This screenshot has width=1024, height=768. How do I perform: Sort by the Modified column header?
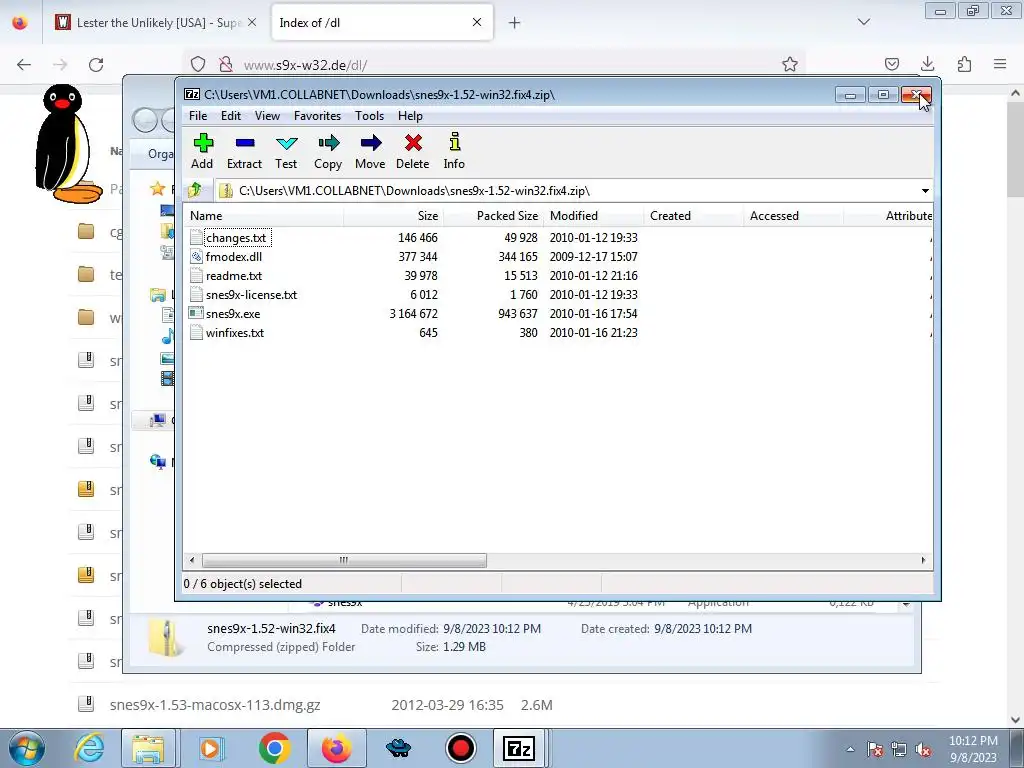(593, 216)
